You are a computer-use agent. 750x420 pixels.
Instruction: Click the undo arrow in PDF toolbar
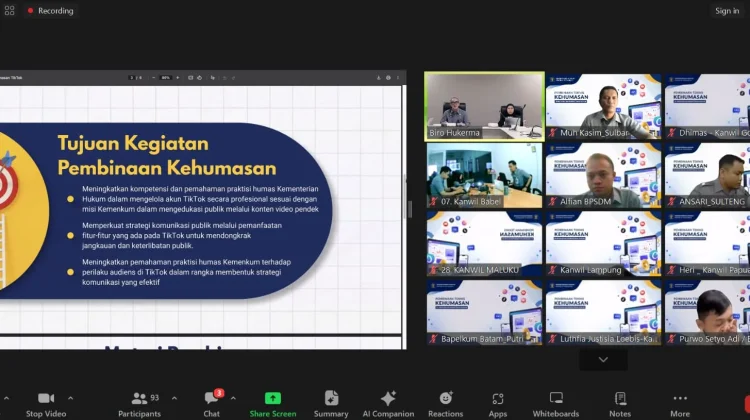(224, 77)
